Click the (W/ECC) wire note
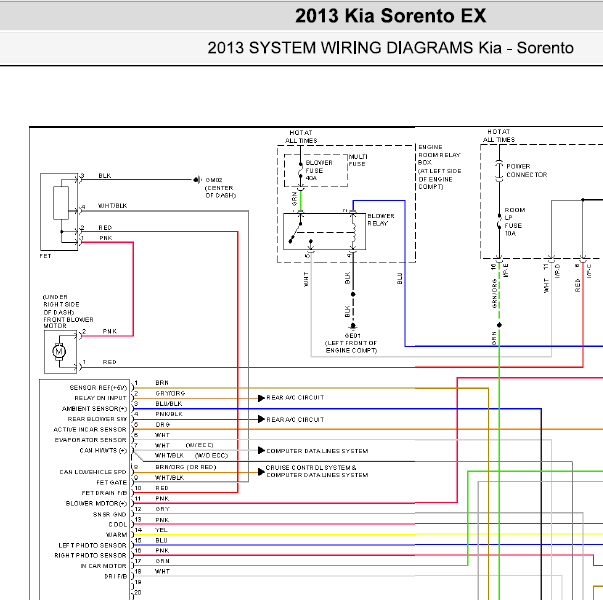 click(199, 445)
